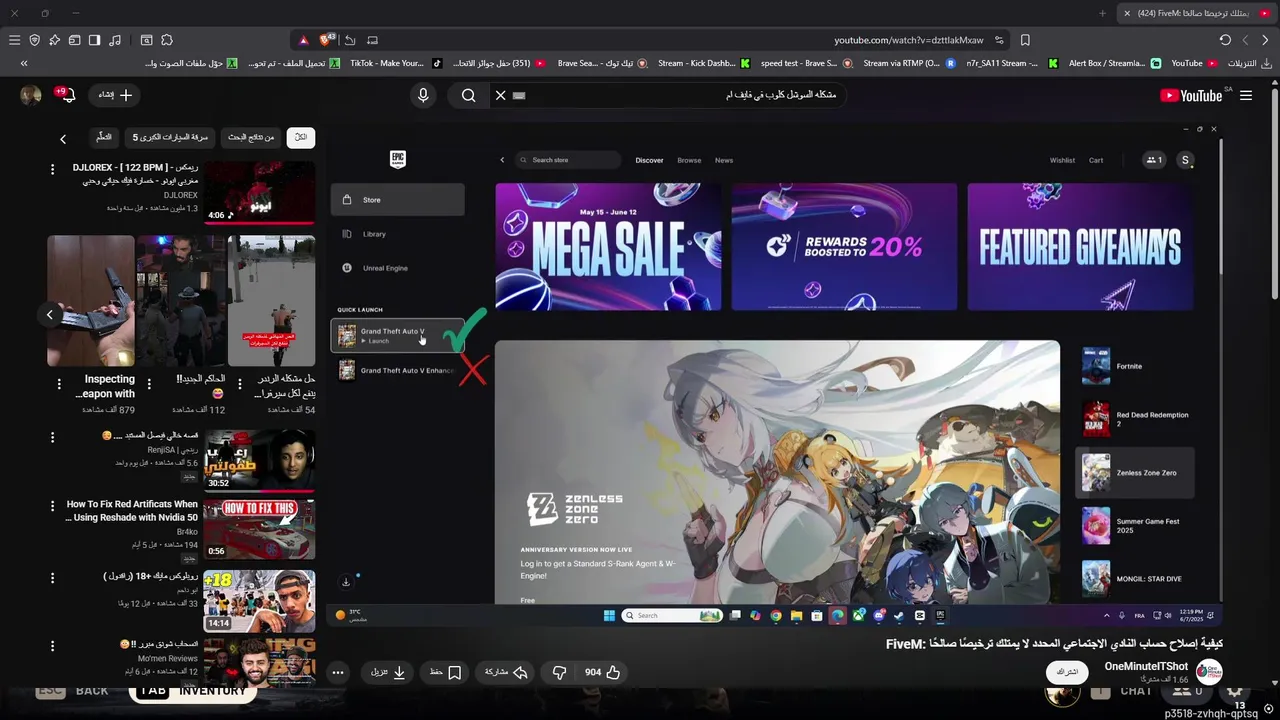Close the FiveM YouTube browser tab
Image resolution: width=1280 pixels, height=720 pixels.
1127,13
